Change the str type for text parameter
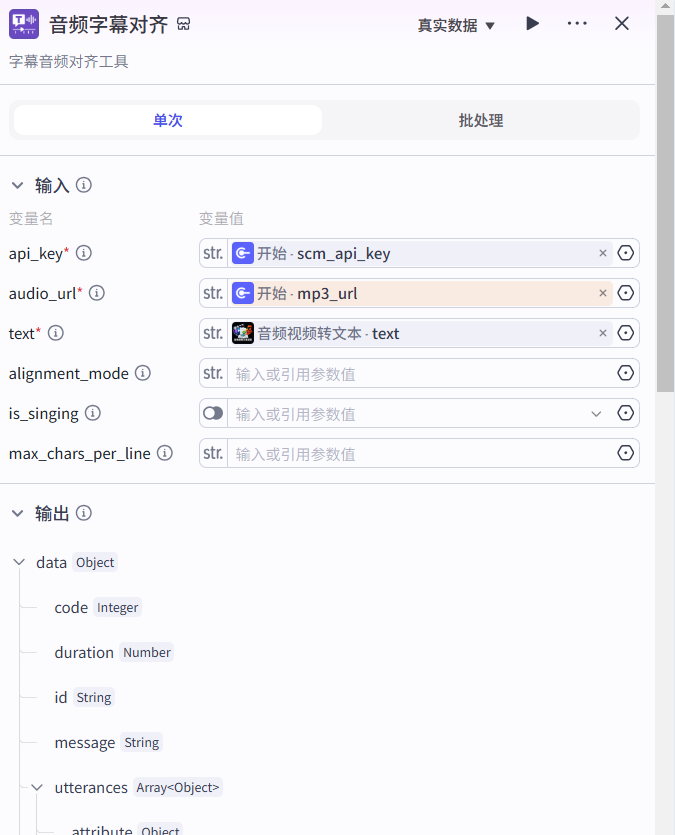The width and height of the screenshot is (675, 835). [x=212, y=333]
